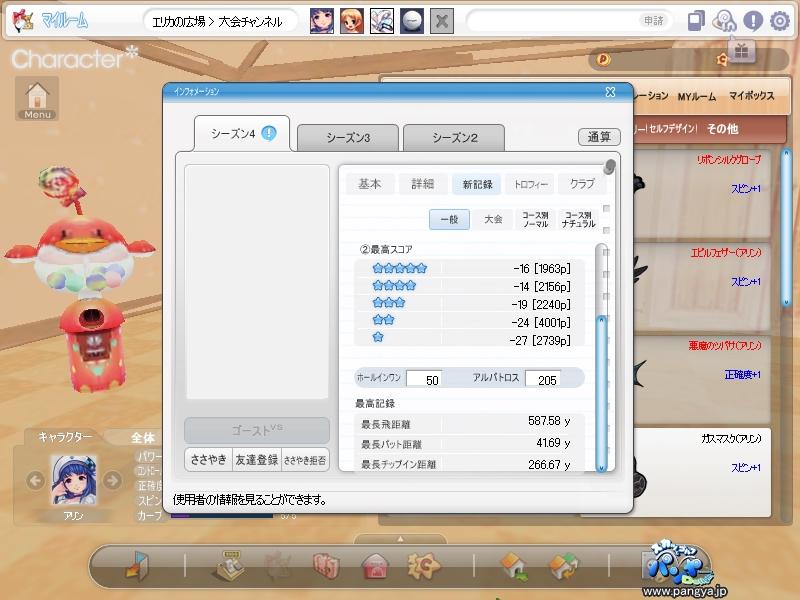Image resolution: width=800 pixels, height=600 pixels.
Task: Select the その他 category in background panel
Action: (722, 129)
